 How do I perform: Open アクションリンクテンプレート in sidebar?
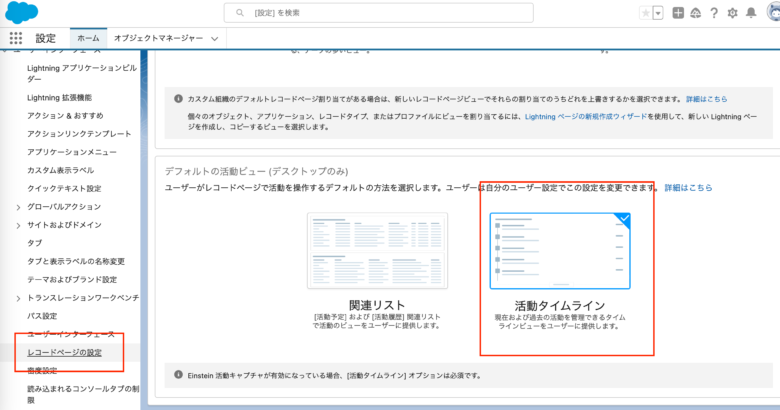click(79, 134)
